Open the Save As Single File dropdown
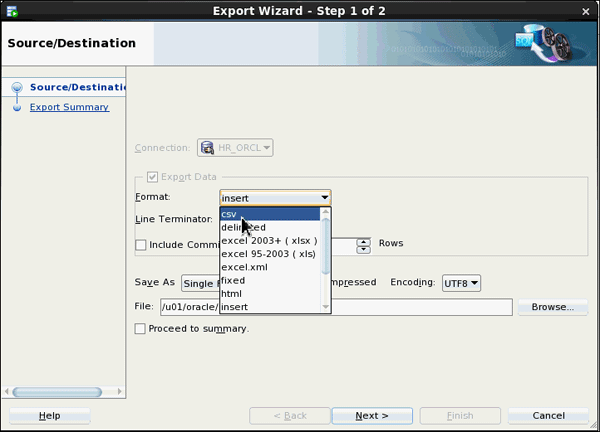This screenshot has height=432, width=600. [201, 284]
